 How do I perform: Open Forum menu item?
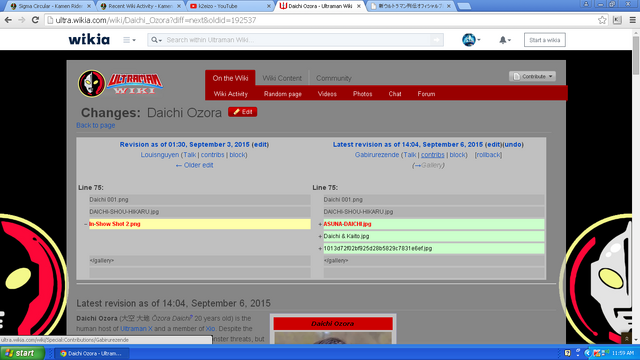pyautogui.click(x=426, y=94)
